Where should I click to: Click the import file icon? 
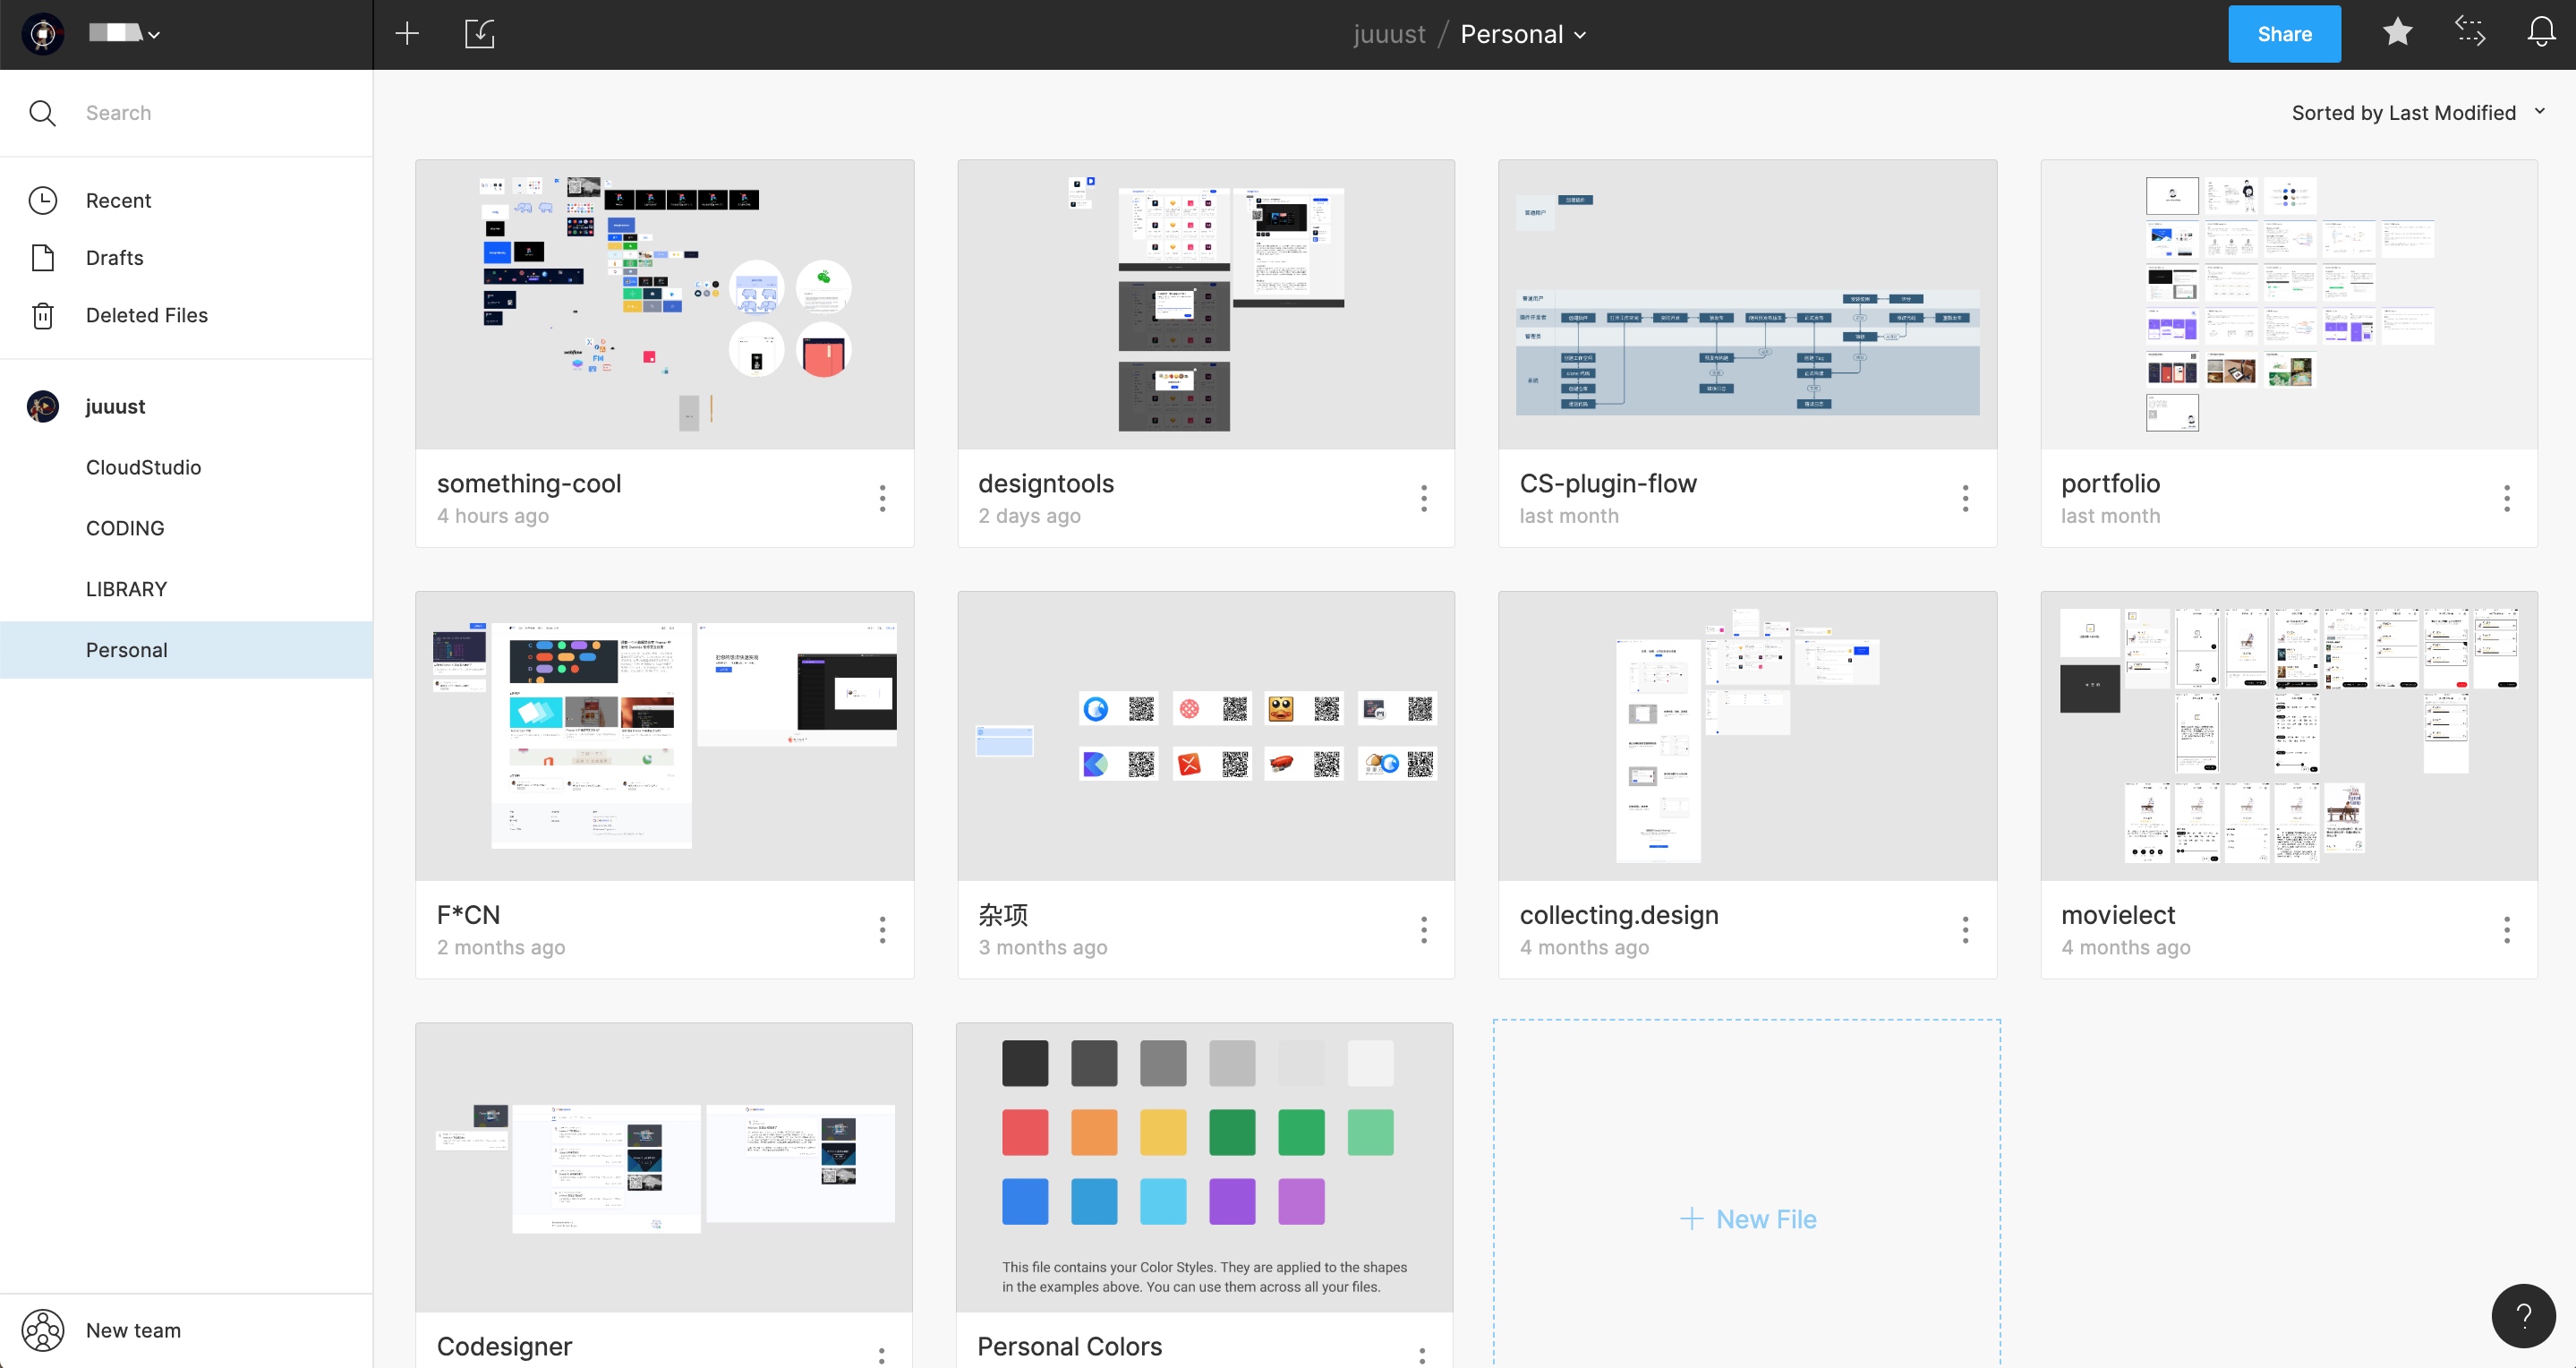[480, 34]
